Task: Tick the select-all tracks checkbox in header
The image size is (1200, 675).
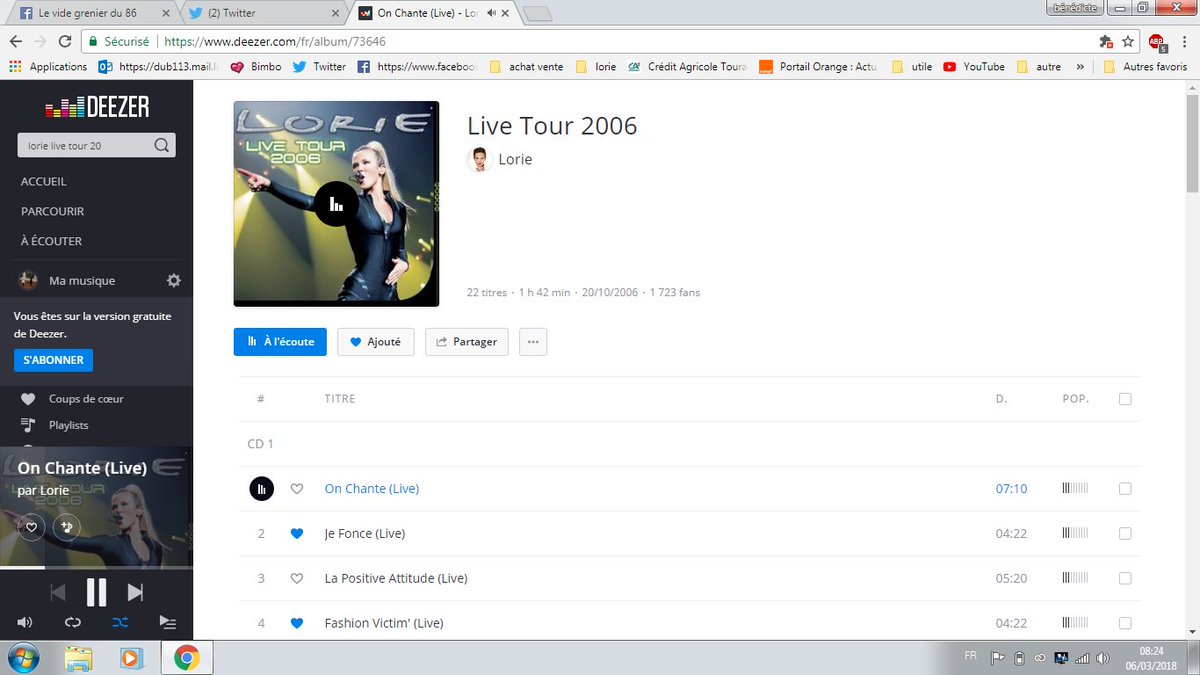Action: [1125, 399]
